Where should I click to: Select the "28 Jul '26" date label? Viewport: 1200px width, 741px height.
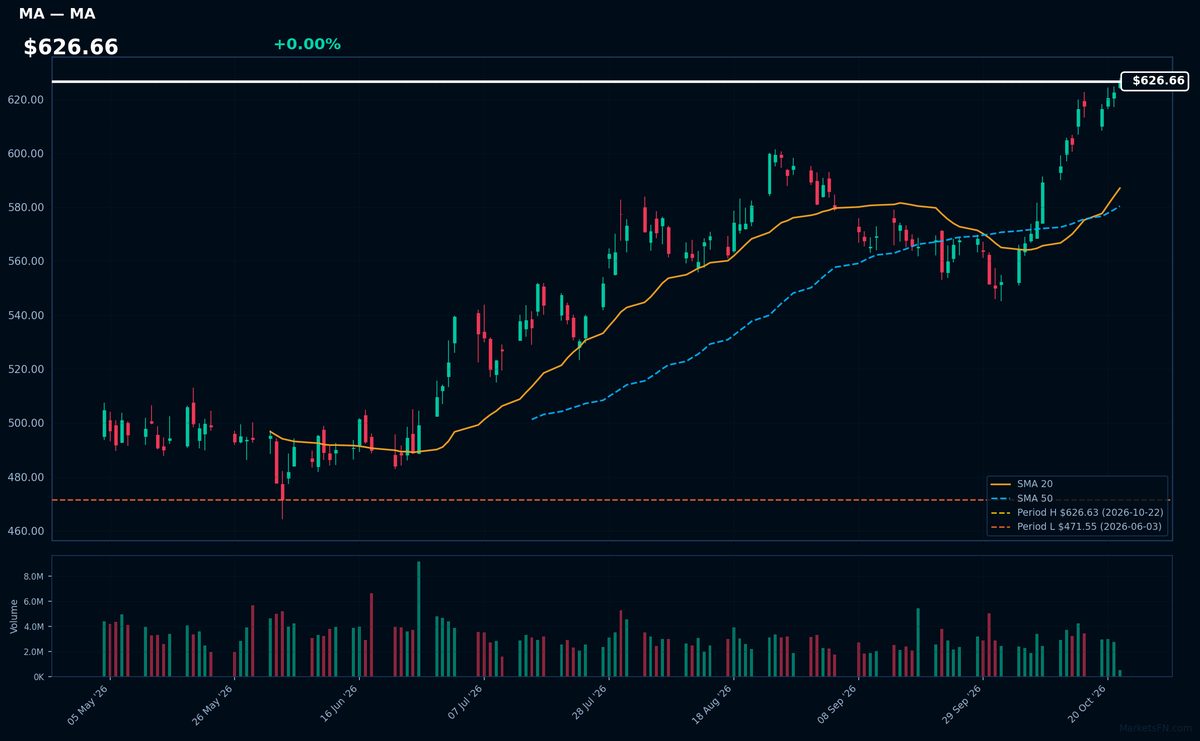pos(587,703)
